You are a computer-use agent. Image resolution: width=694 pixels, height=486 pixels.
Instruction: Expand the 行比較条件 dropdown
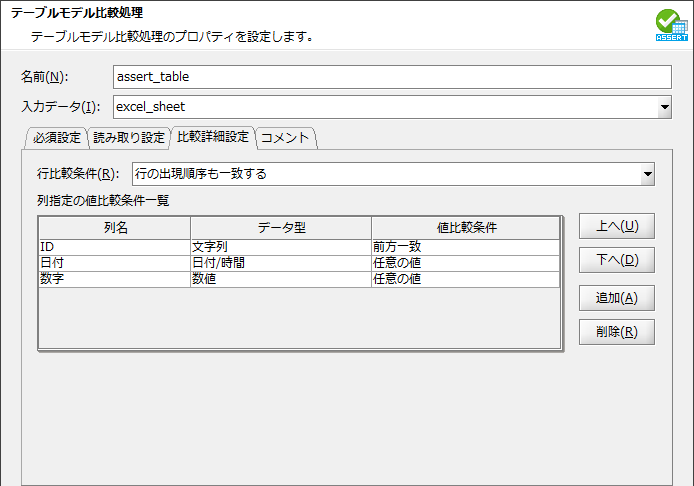coord(647,174)
